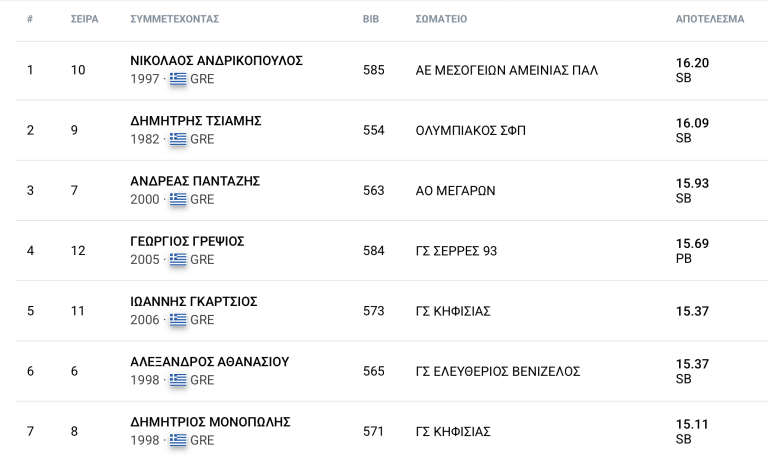Click the flag icon under ΔΗΜΗΤΡΙΟΣ ΜΟΝΟΠΩΛΗΣ

click(x=178, y=440)
